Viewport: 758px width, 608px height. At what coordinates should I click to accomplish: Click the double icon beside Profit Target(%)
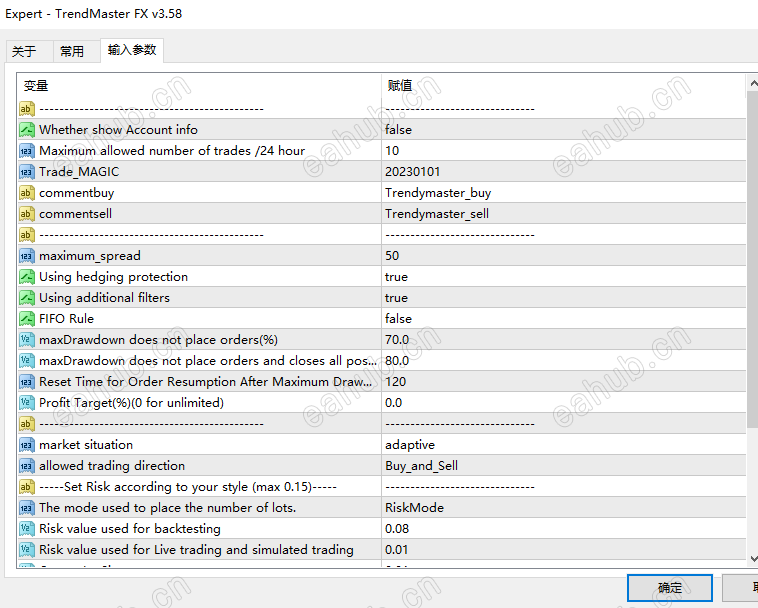pos(27,403)
